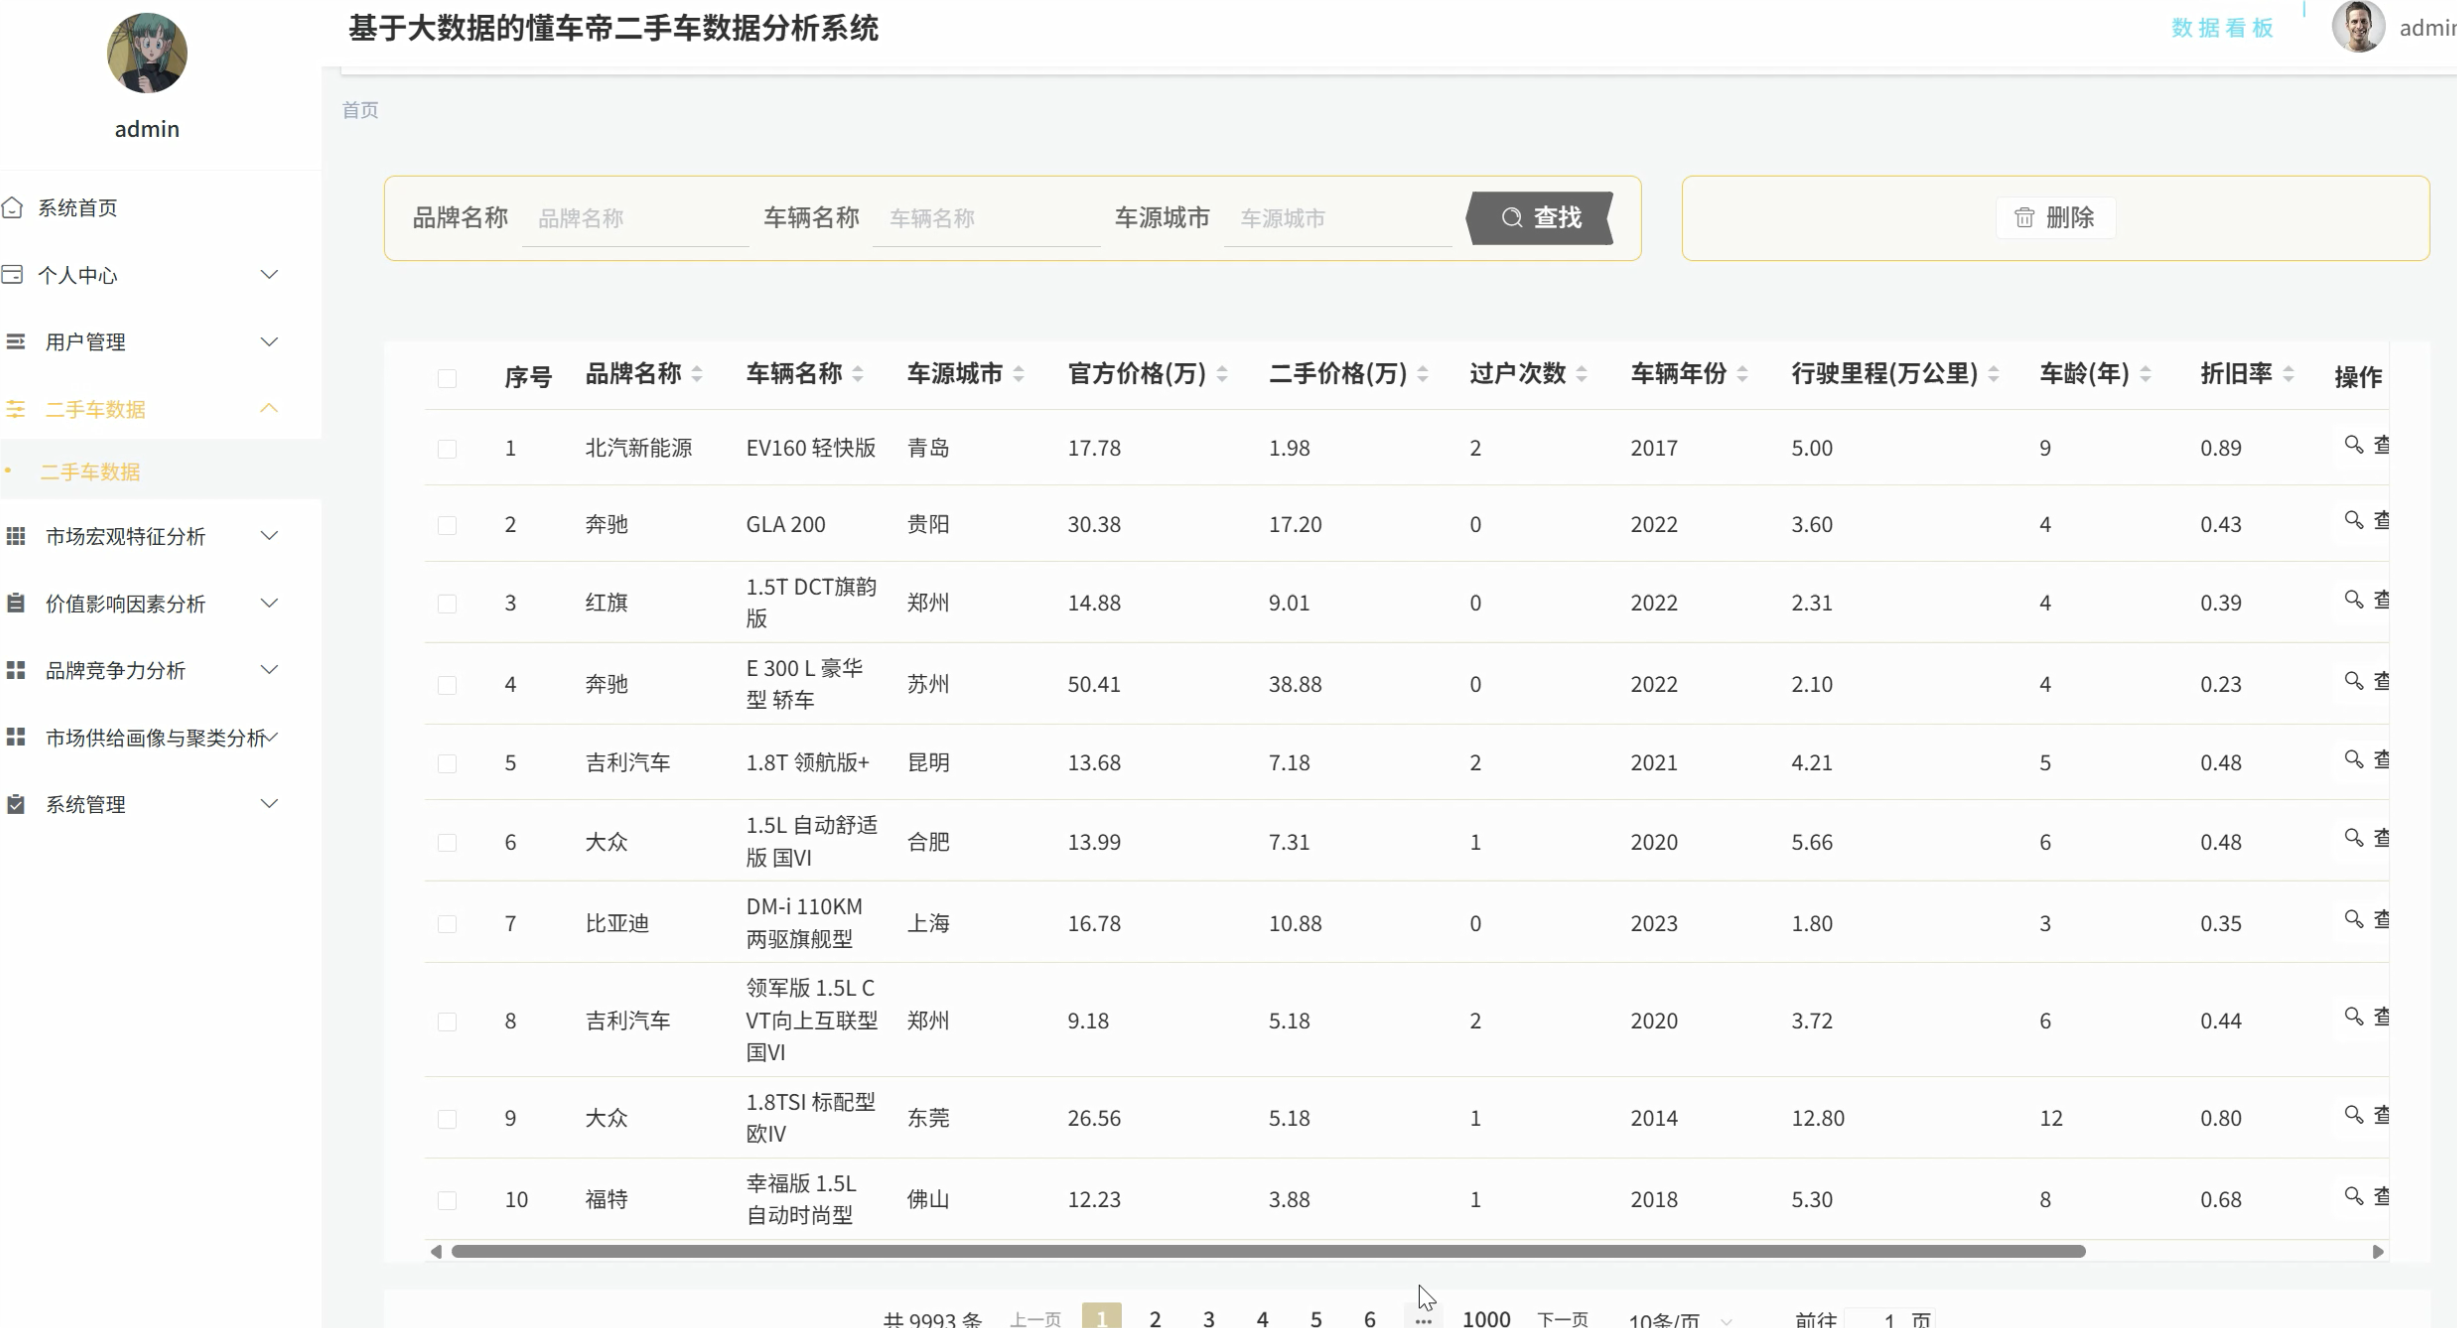Focus the 车源城市 search input
This screenshot has height=1328, width=2457.
click(1337, 218)
